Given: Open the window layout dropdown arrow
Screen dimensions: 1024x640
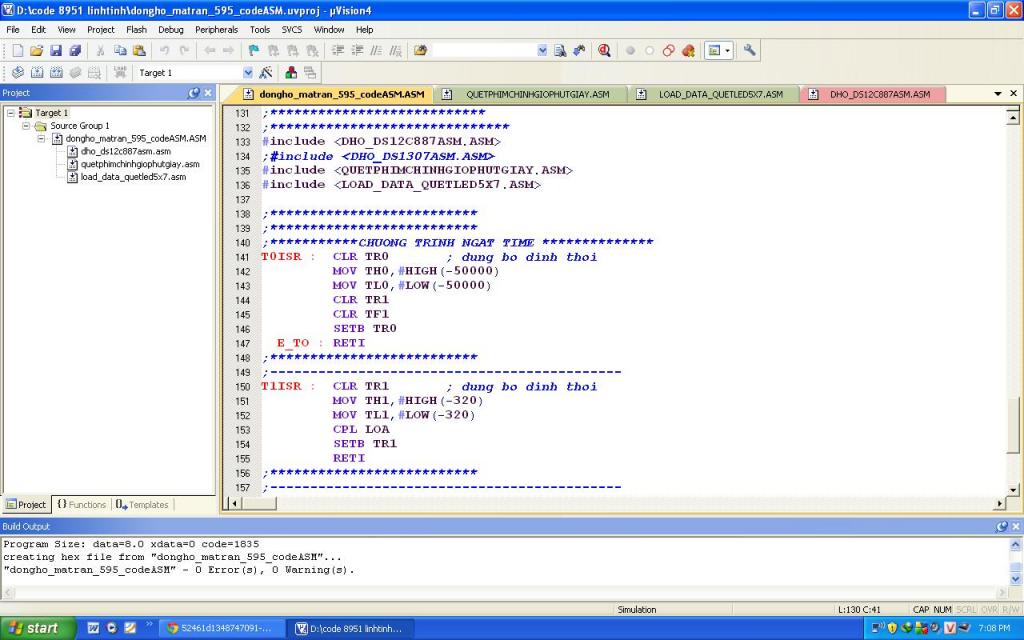Looking at the screenshot, I should pyautogui.click(x=728, y=50).
